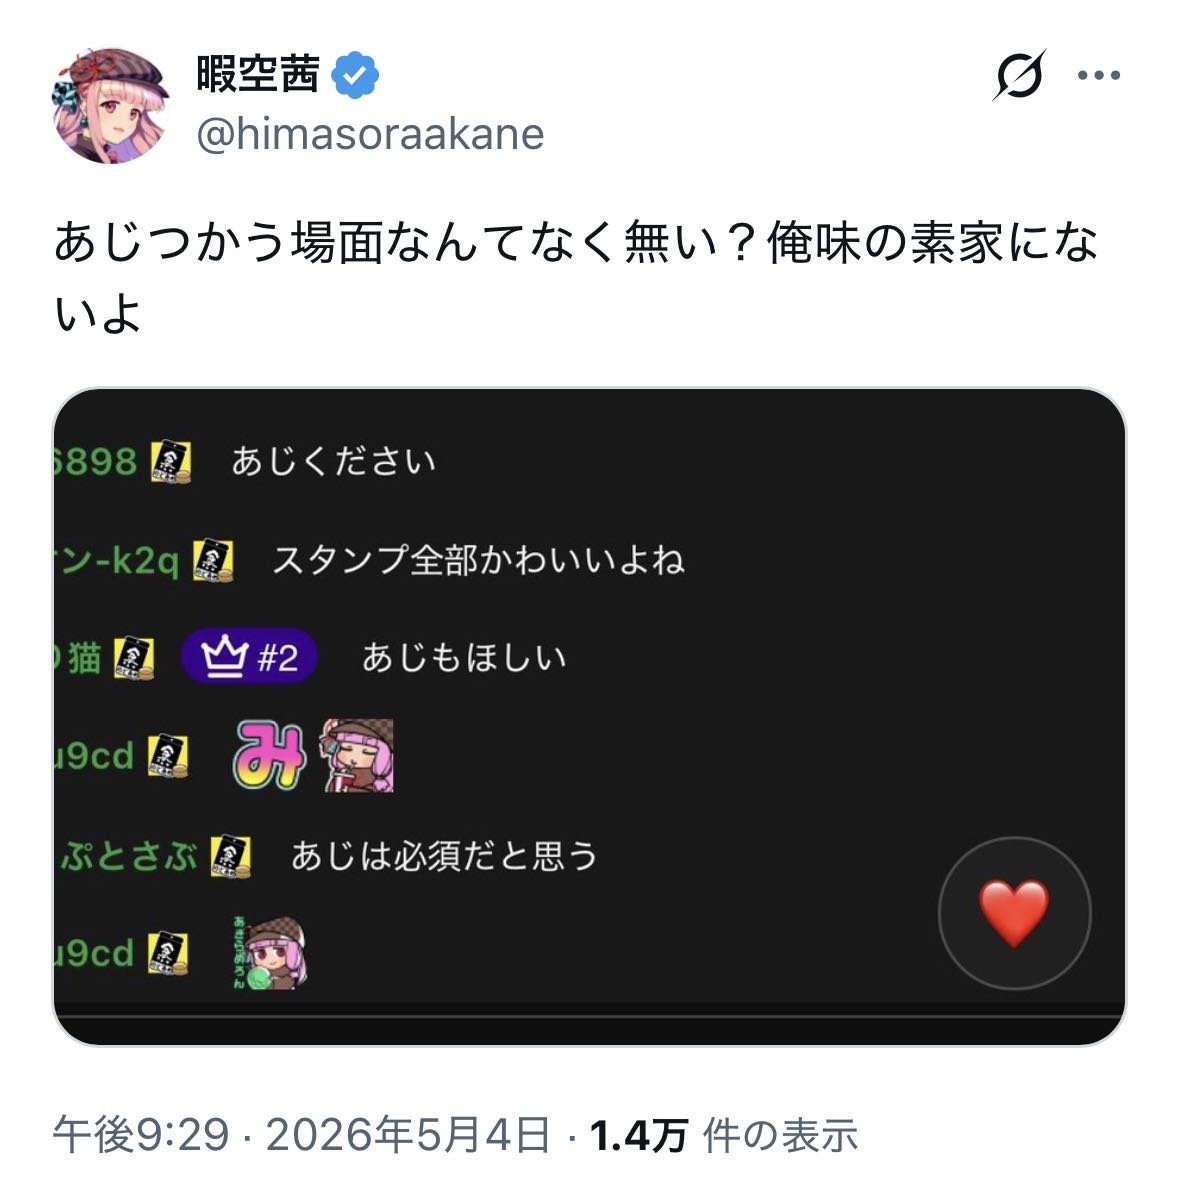
Task: Click the pink-haired character emote beside み
Action: [x=357, y=756]
